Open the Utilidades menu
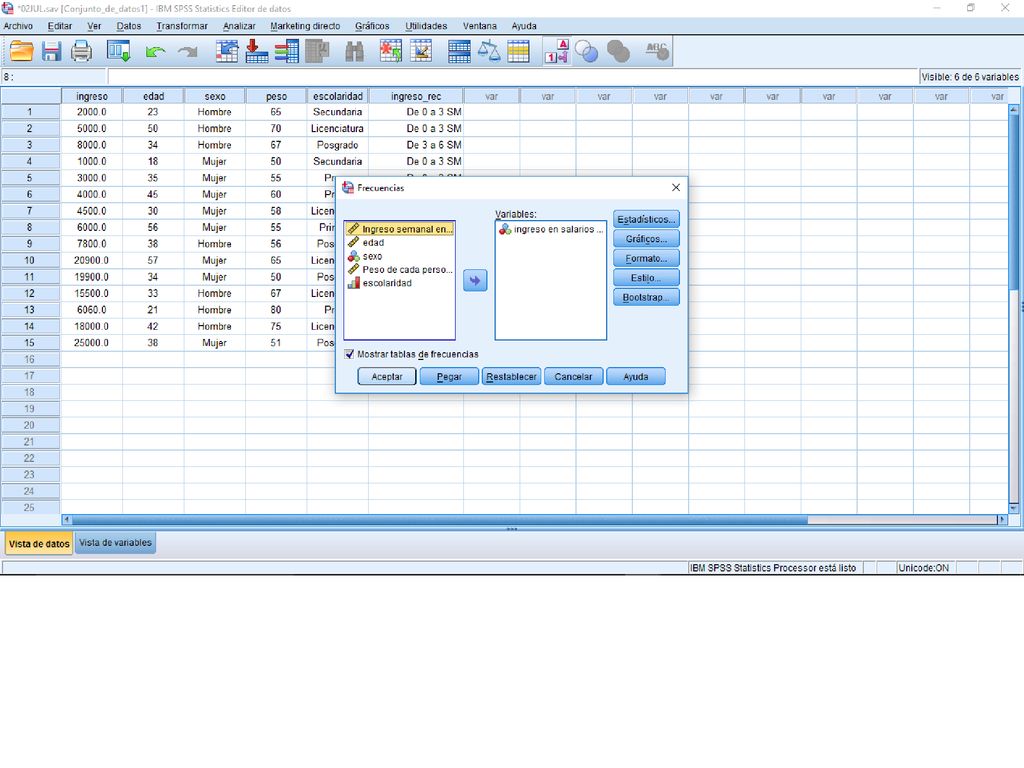The width and height of the screenshot is (1024, 768). pos(426,26)
